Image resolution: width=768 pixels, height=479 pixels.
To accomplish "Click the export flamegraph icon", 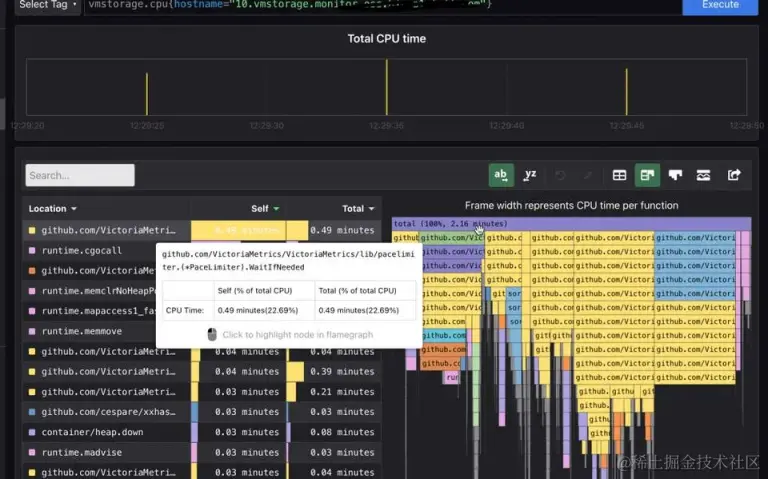I will point(734,175).
